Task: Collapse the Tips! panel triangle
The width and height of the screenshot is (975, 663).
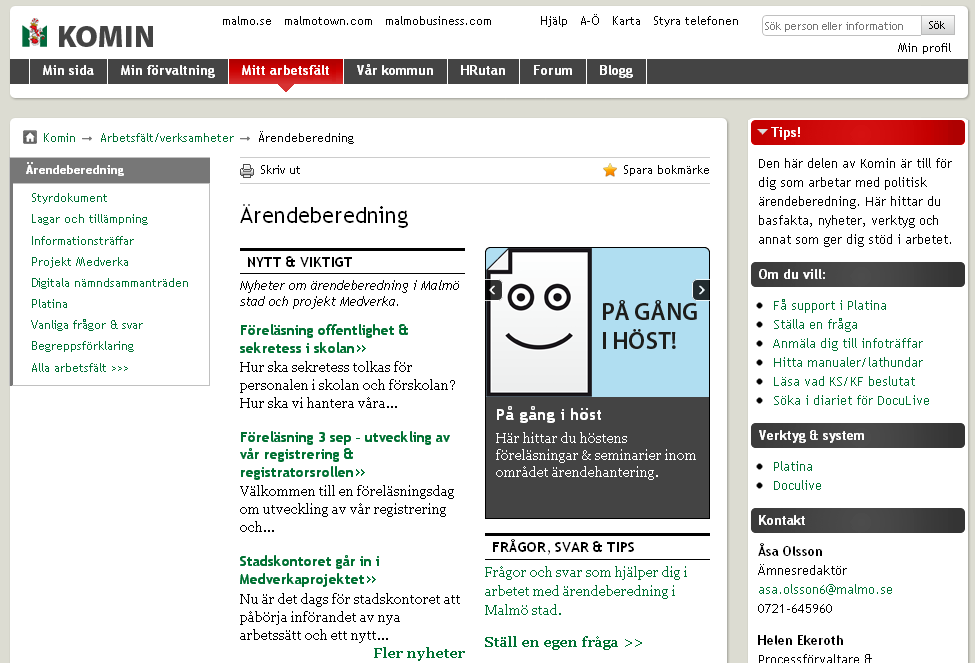Action: (x=762, y=132)
